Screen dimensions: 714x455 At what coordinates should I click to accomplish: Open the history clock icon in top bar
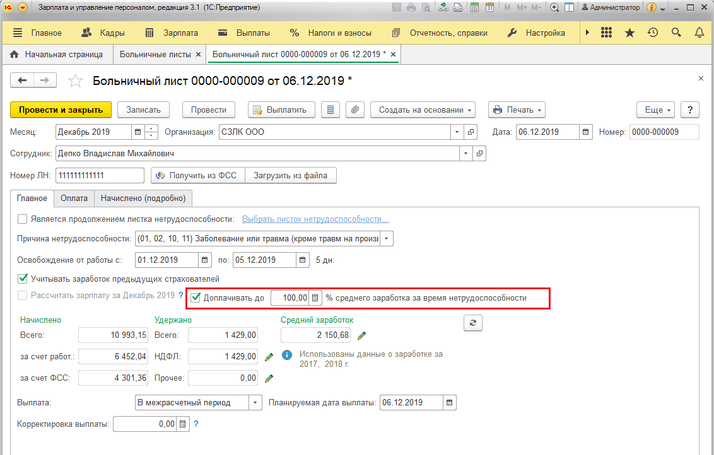coord(653,33)
